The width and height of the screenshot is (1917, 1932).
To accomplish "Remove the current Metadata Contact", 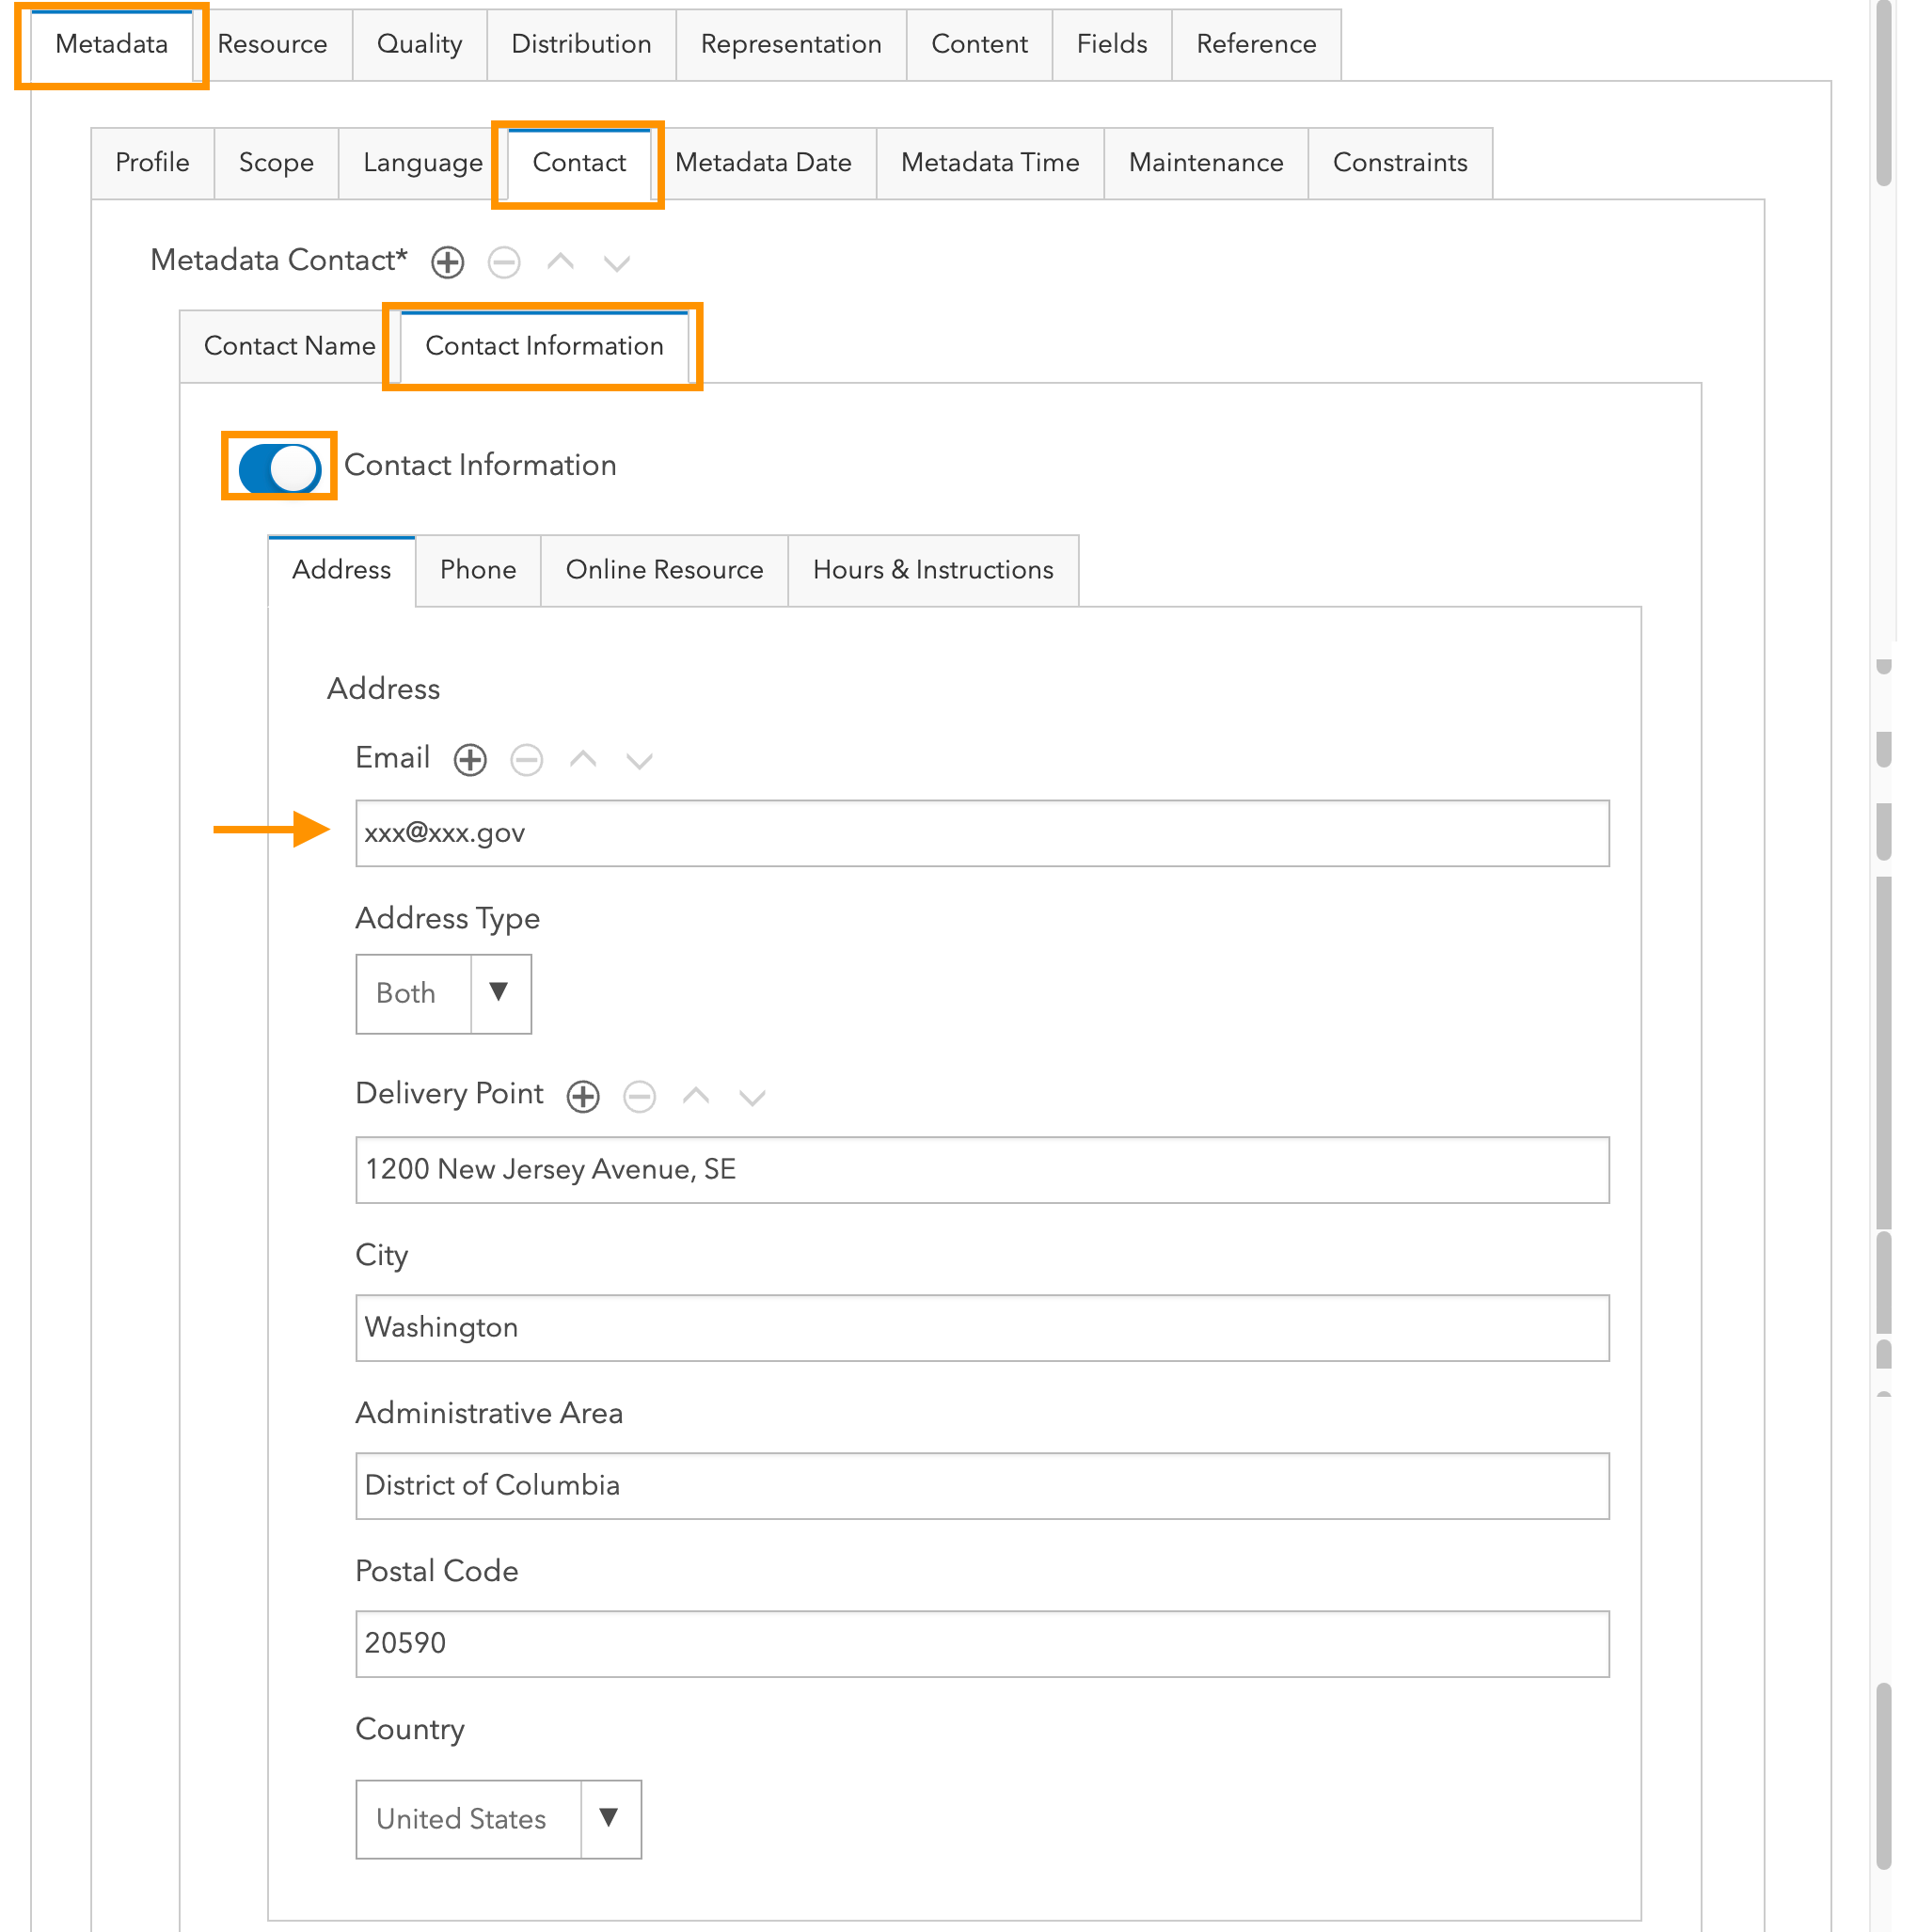I will click(504, 262).
